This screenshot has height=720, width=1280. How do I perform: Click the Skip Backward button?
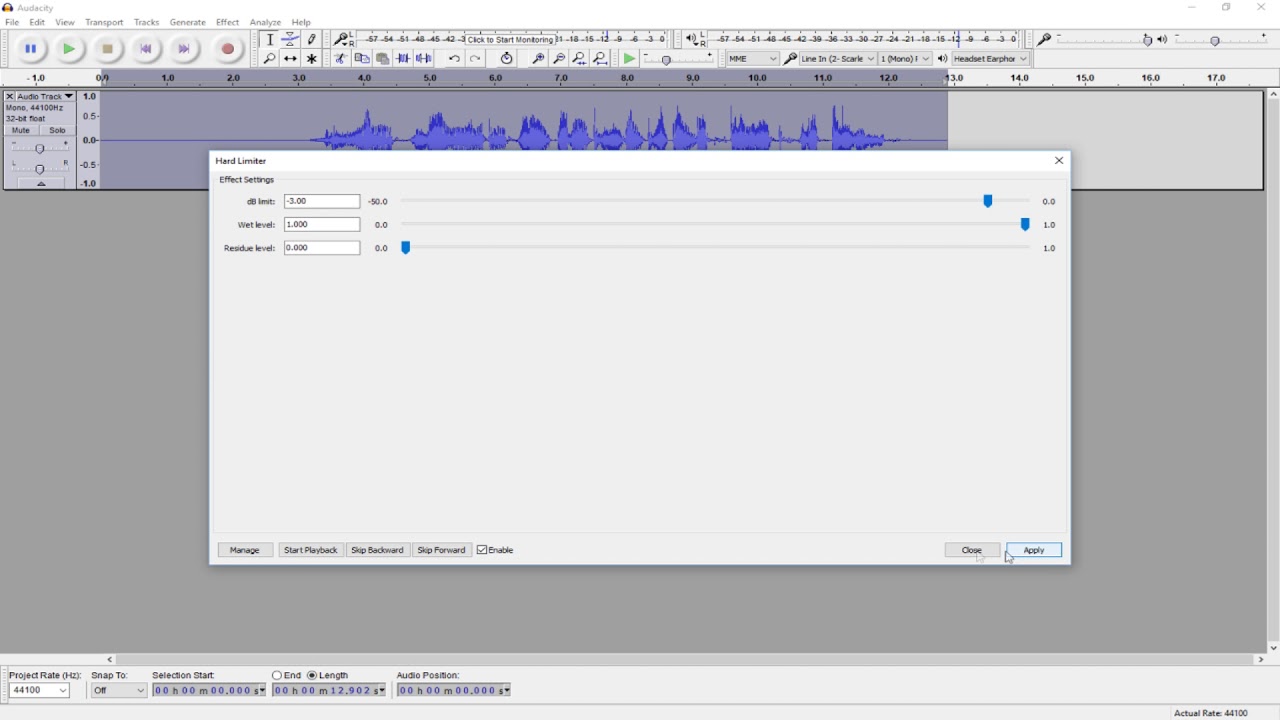377,550
